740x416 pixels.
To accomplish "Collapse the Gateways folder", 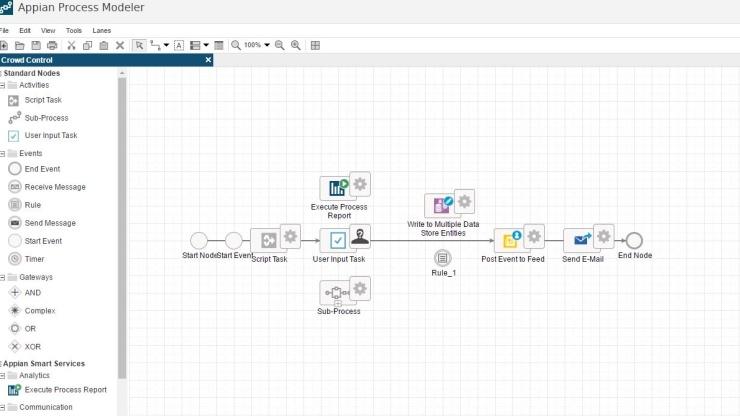I will click(2, 278).
